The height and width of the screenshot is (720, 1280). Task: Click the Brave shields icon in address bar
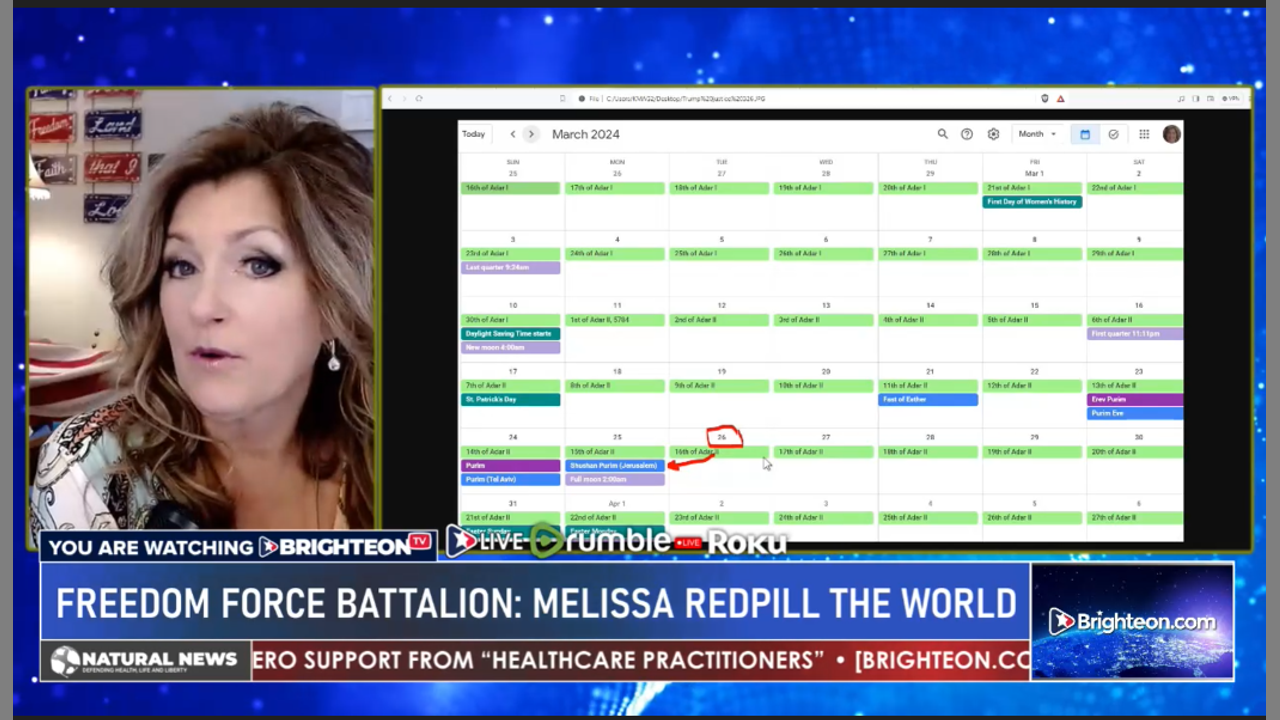[x=1045, y=98]
